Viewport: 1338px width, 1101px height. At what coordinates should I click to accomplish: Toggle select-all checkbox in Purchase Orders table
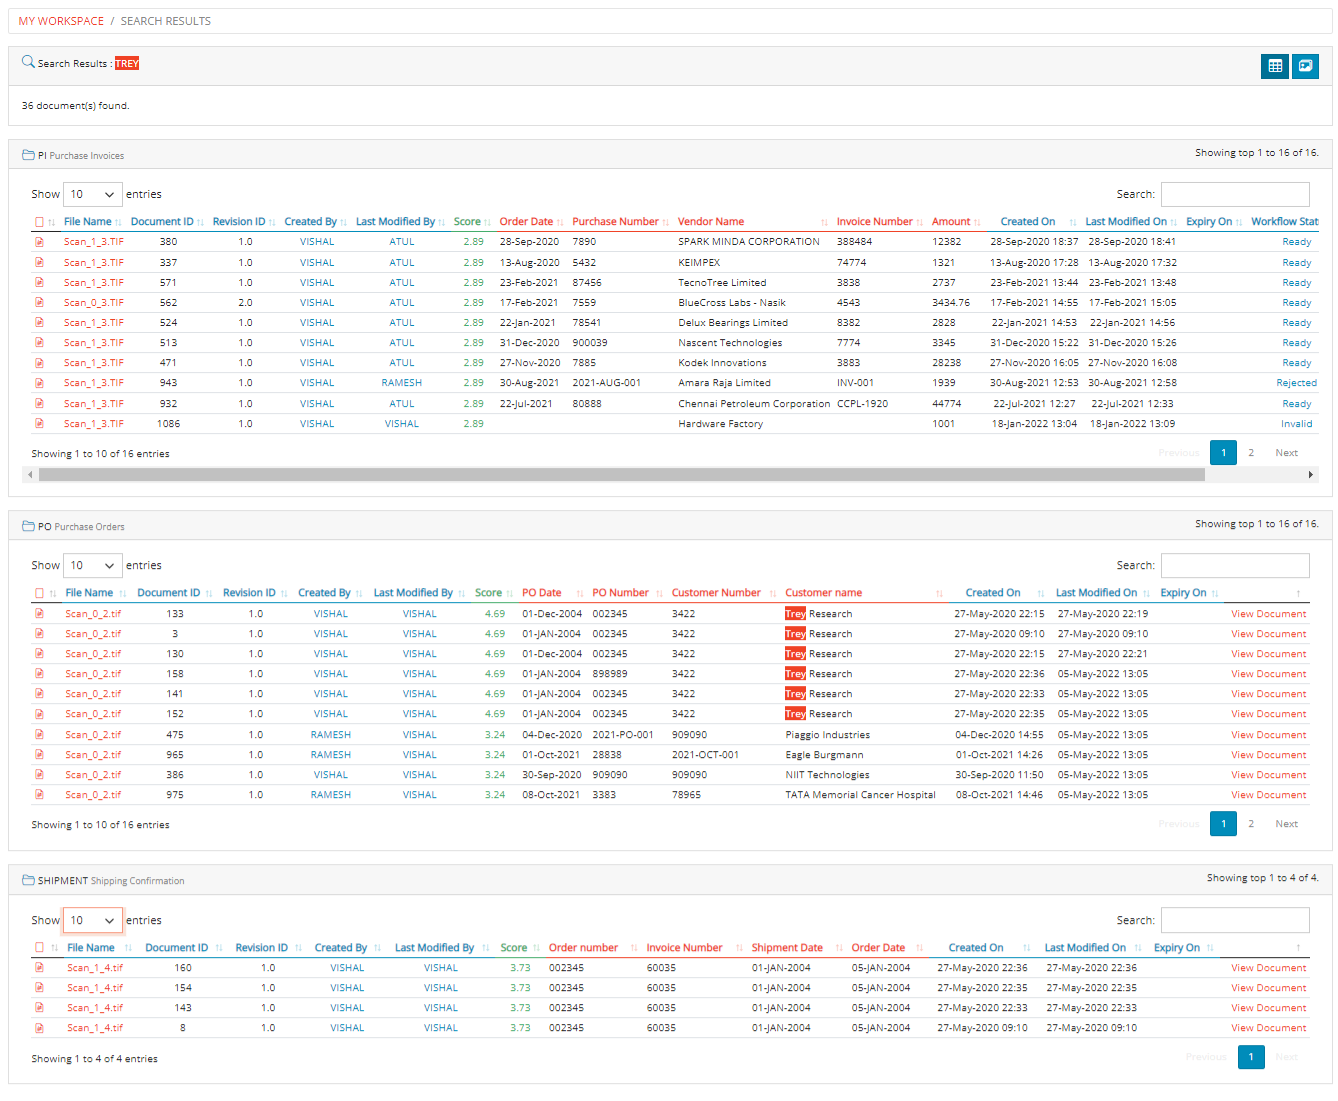tap(40, 593)
